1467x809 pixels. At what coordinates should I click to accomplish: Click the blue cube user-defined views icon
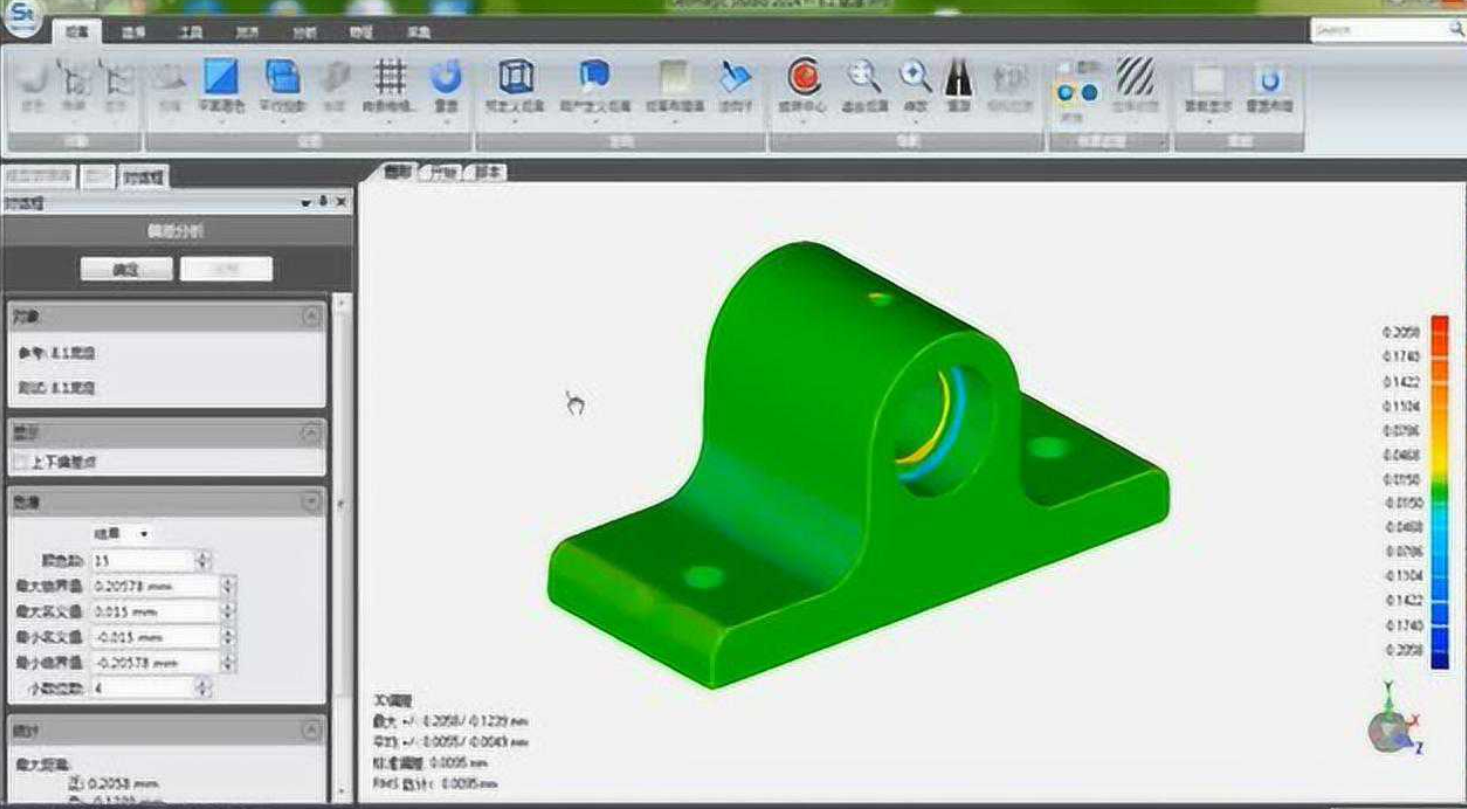coord(594,75)
